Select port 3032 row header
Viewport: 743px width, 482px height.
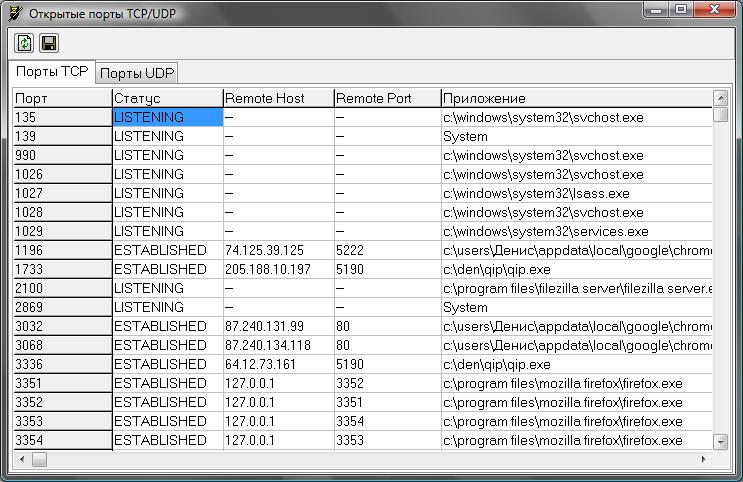(63, 326)
